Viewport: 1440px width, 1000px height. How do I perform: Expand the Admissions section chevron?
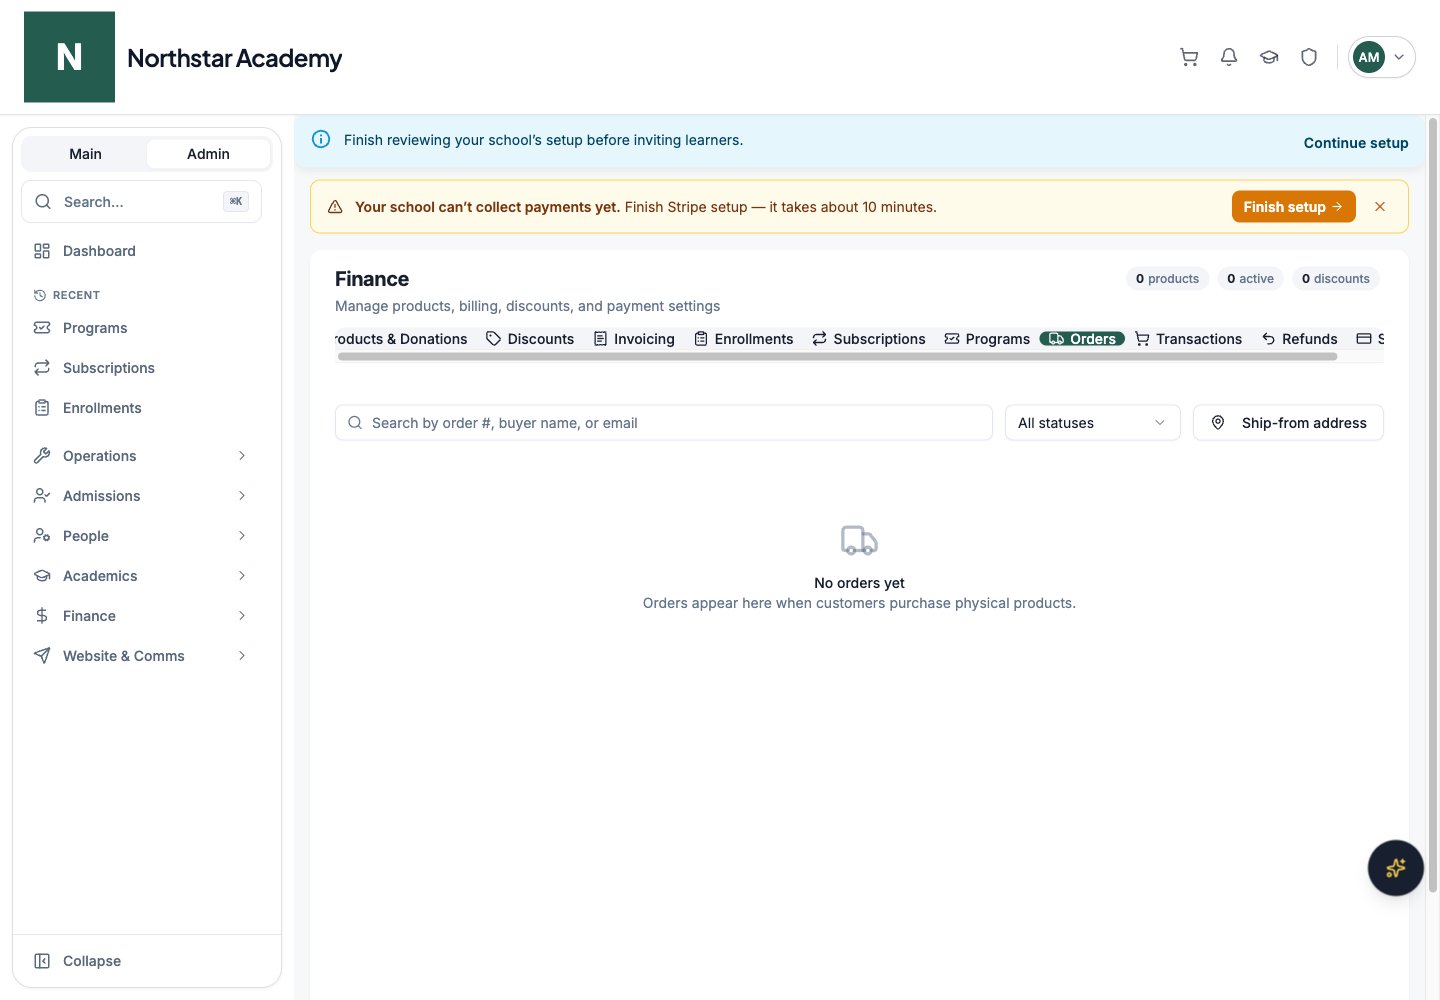tap(242, 496)
